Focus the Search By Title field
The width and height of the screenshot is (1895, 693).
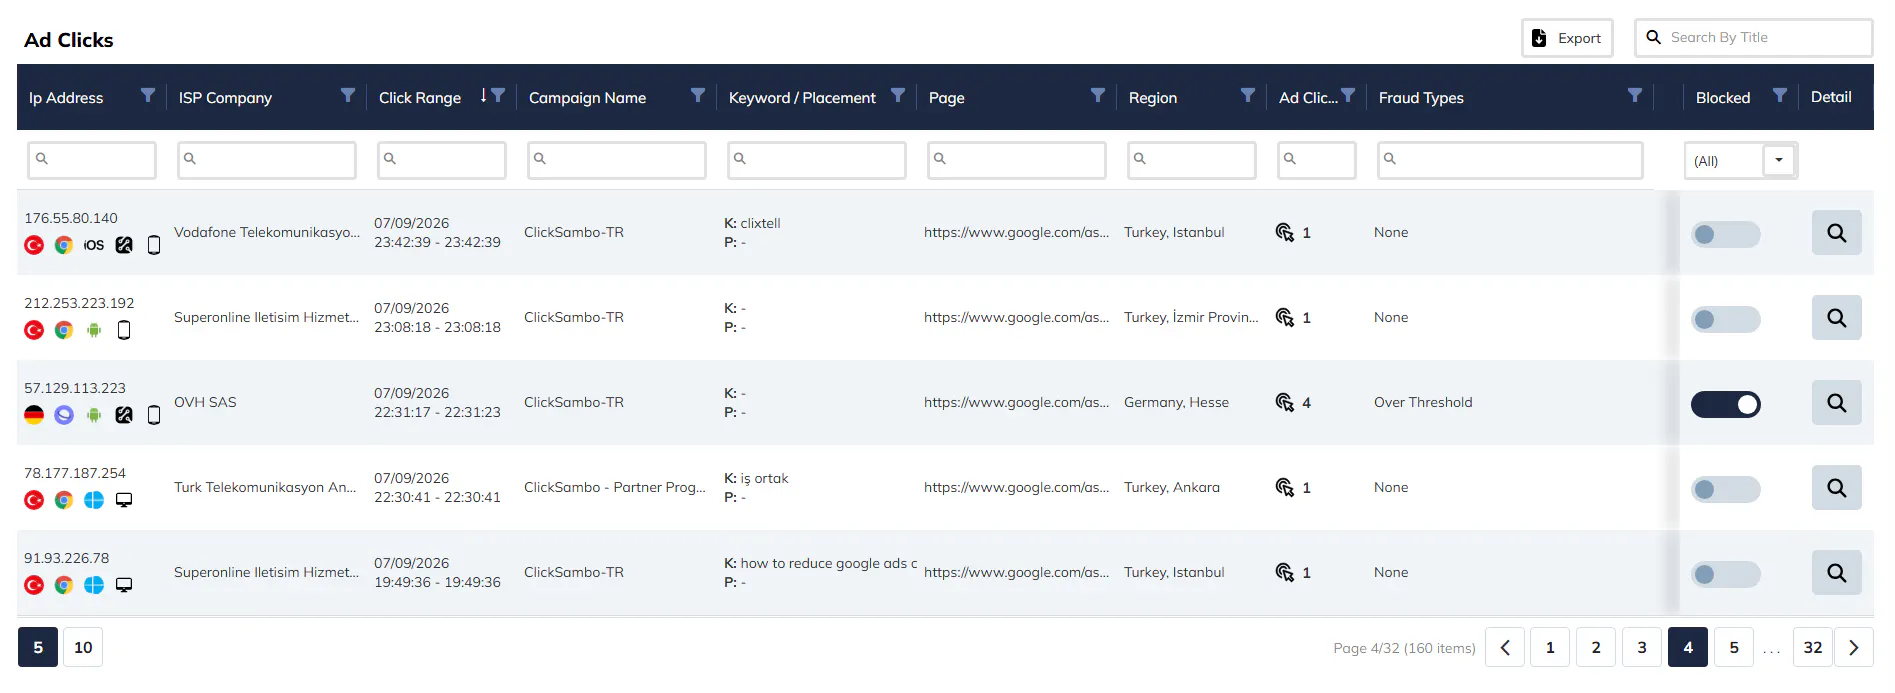pyautogui.click(x=1754, y=38)
